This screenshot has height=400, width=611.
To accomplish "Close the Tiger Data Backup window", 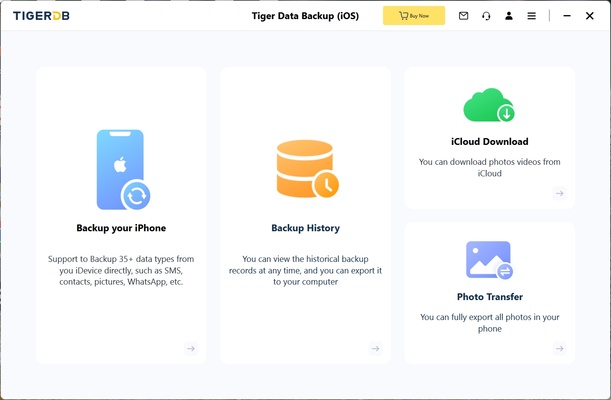I will 590,16.
